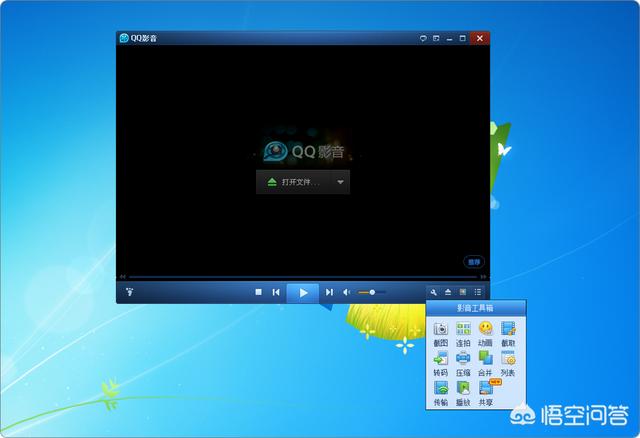The width and height of the screenshot is (640, 438).
Task: Click the large Play button
Action: [x=303, y=293]
